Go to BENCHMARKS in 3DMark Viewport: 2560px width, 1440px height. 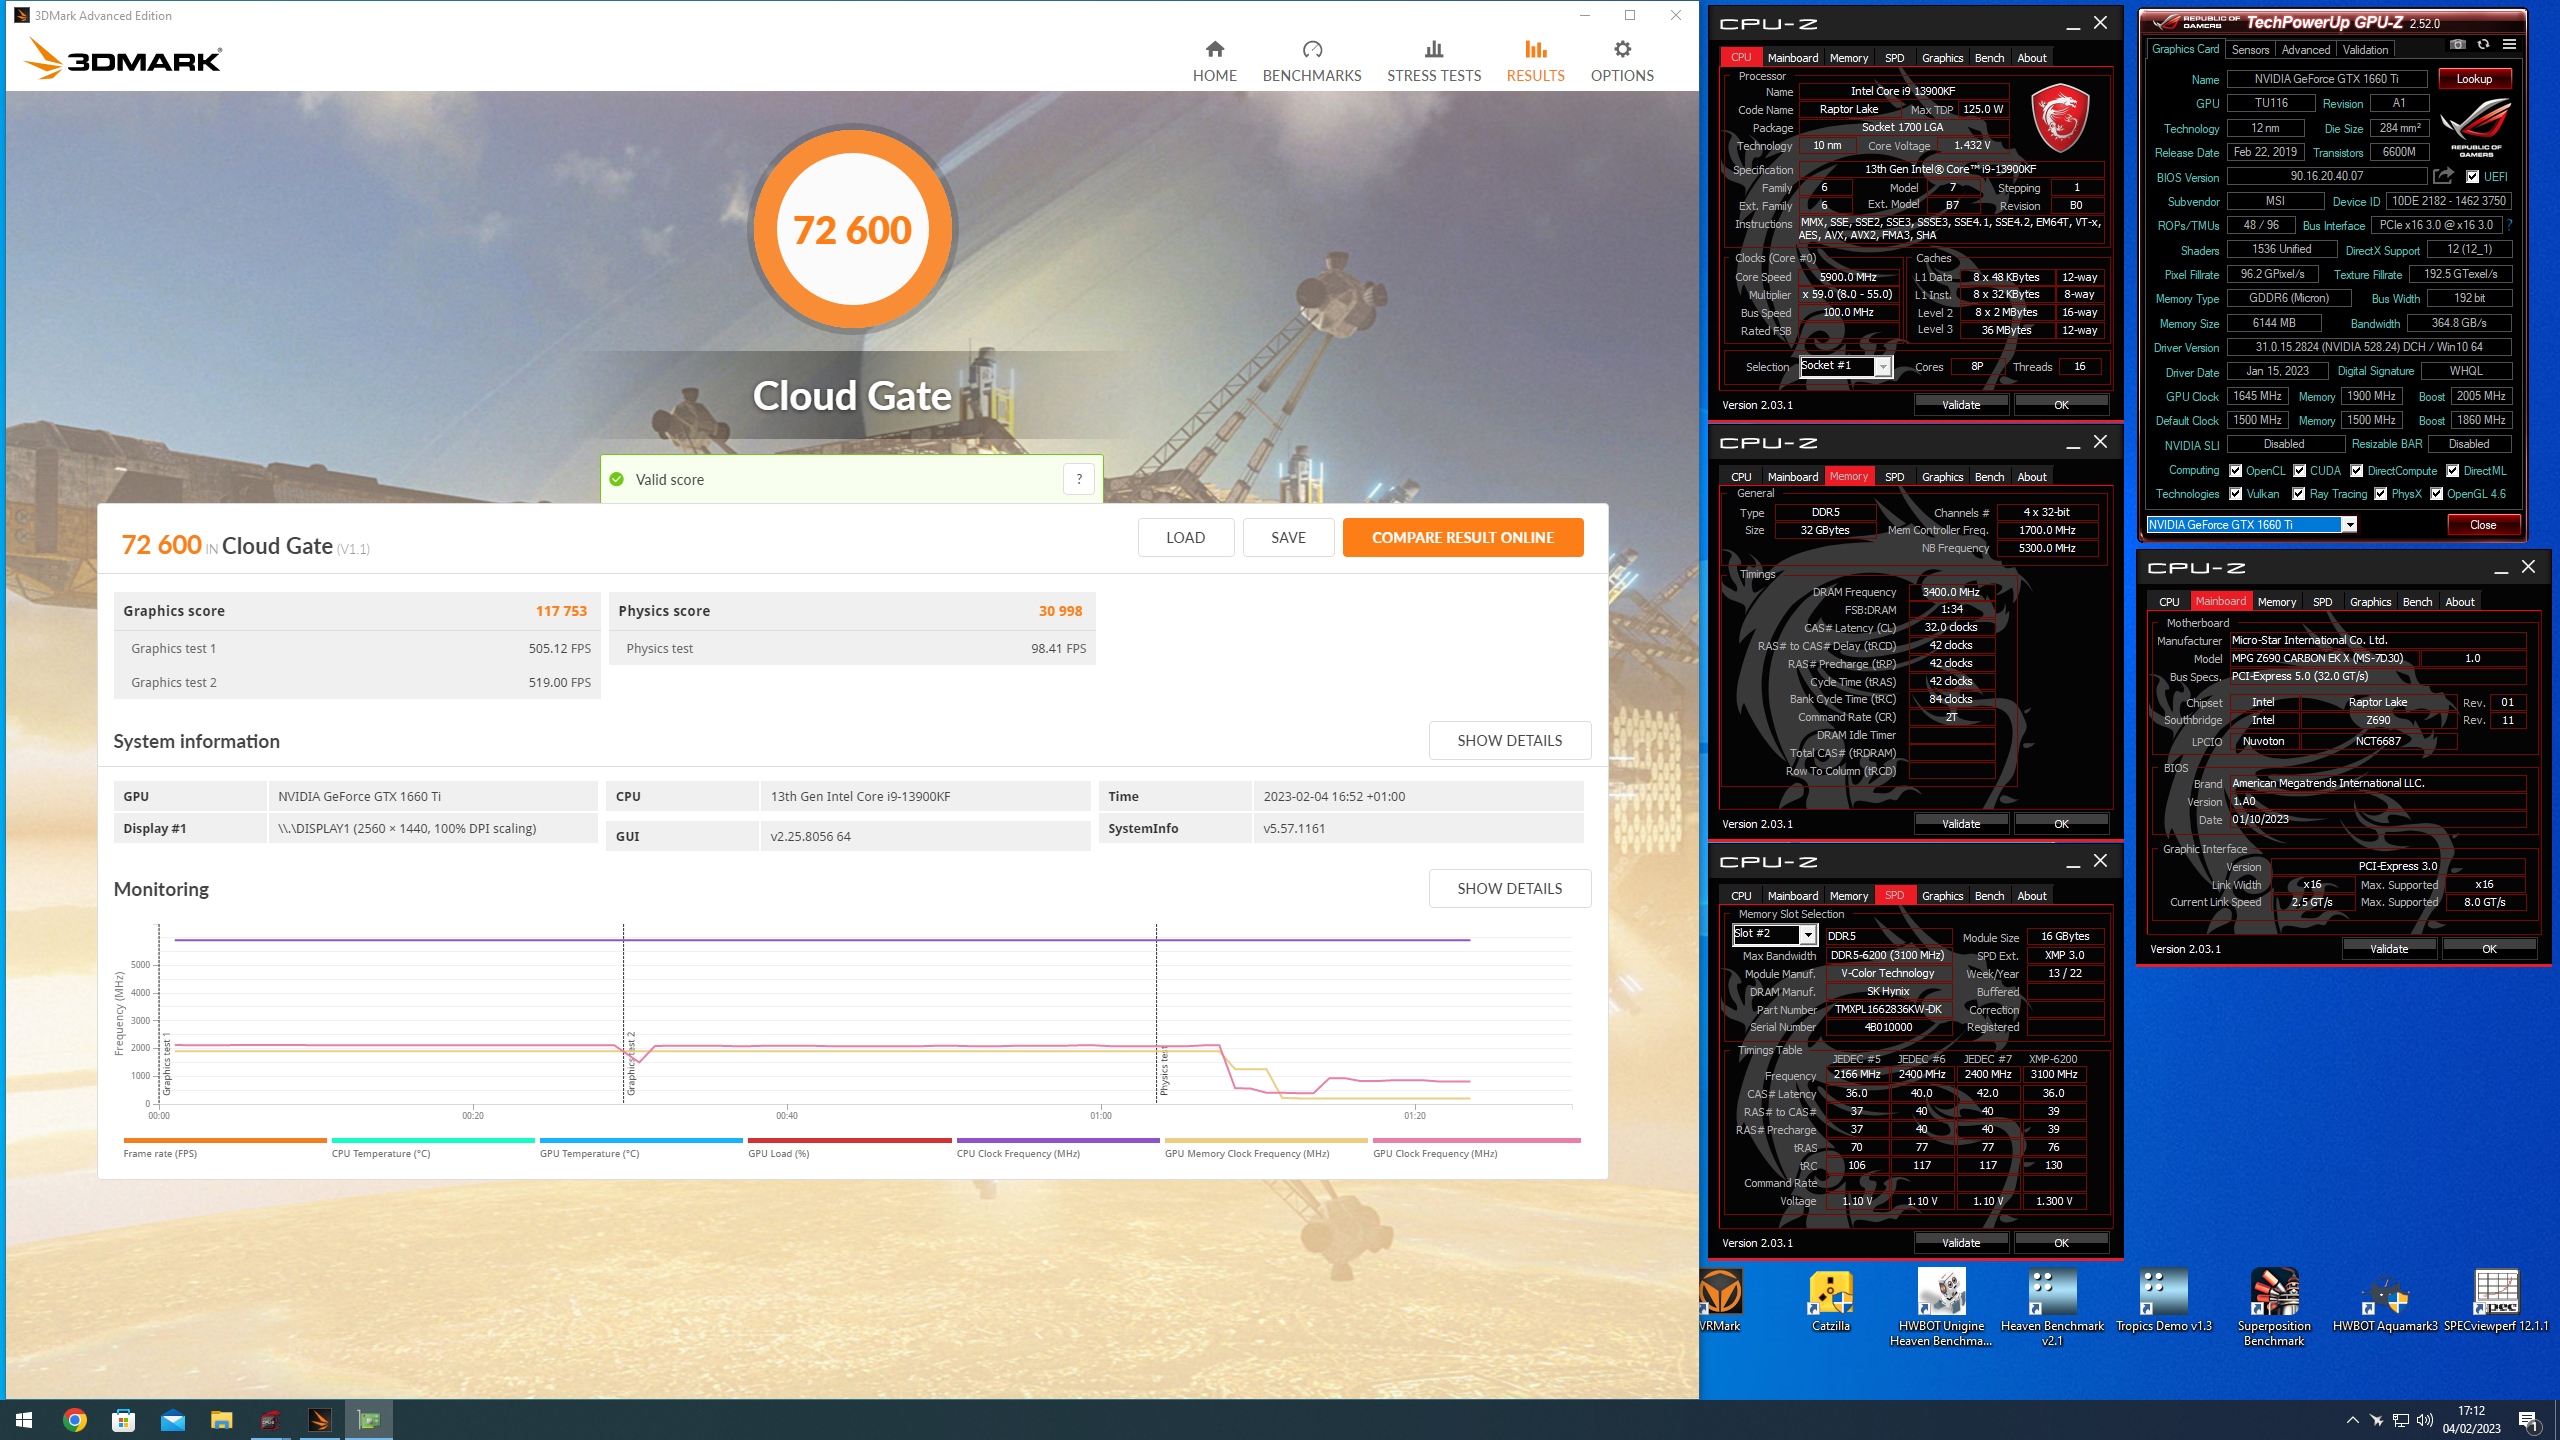click(x=1312, y=62)
